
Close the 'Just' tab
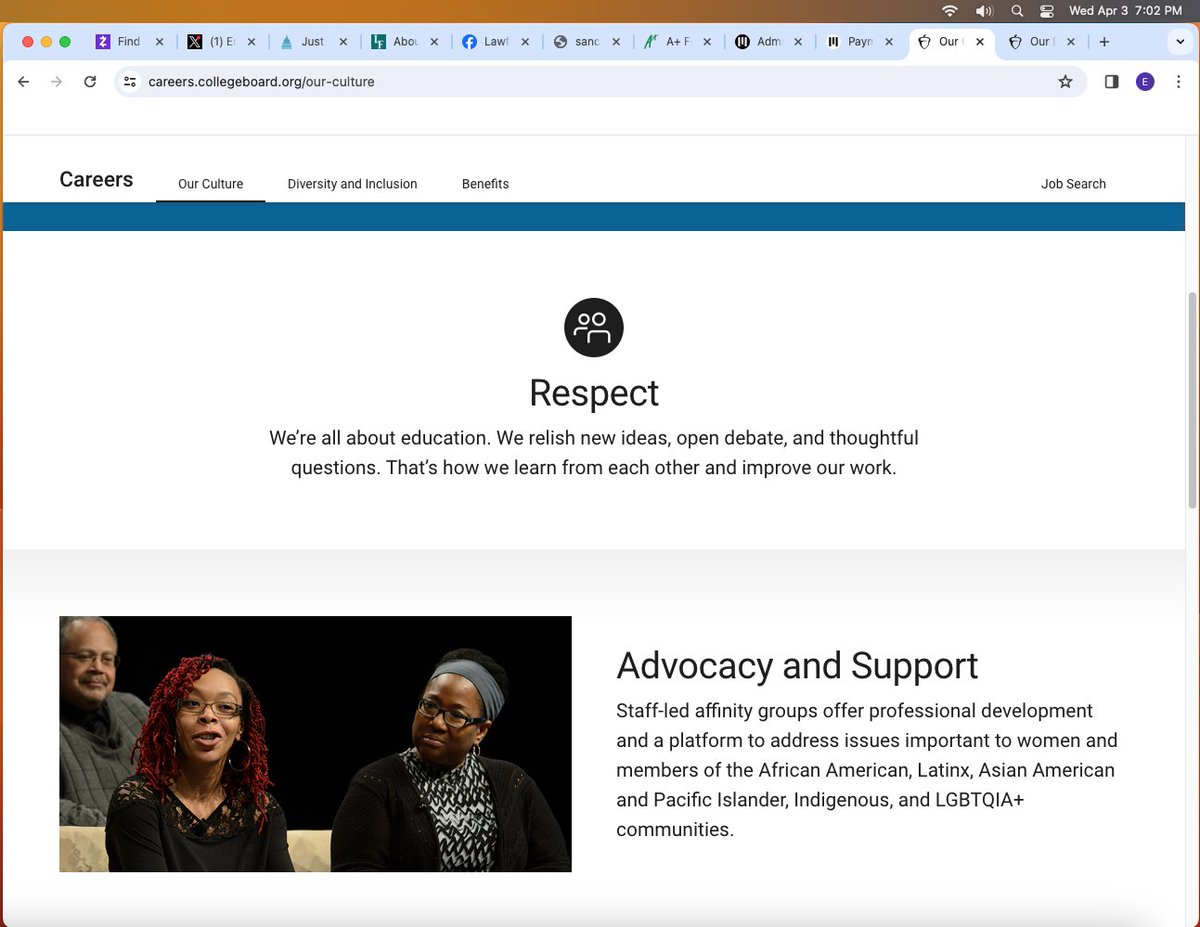tap(343, 42)
